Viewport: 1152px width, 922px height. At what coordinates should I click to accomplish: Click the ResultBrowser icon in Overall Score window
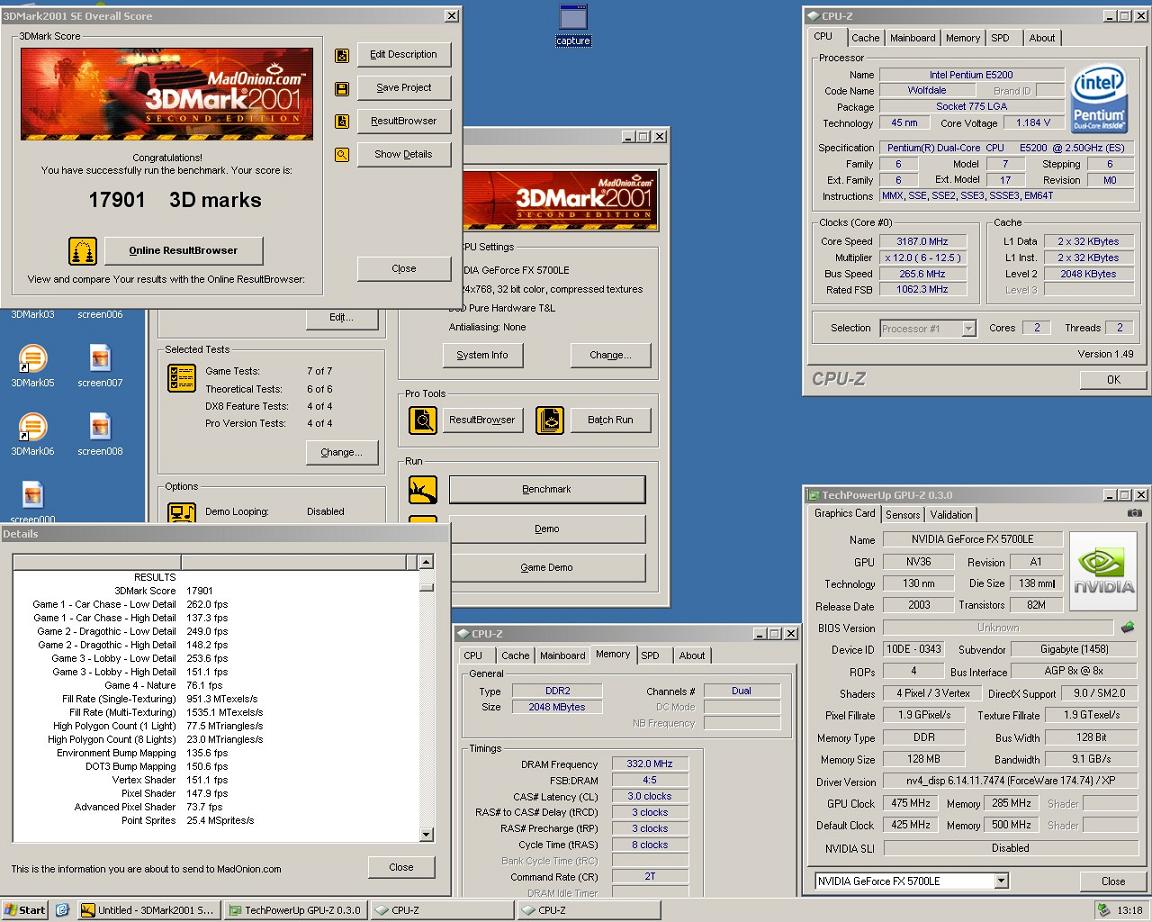tap(342, 121)
